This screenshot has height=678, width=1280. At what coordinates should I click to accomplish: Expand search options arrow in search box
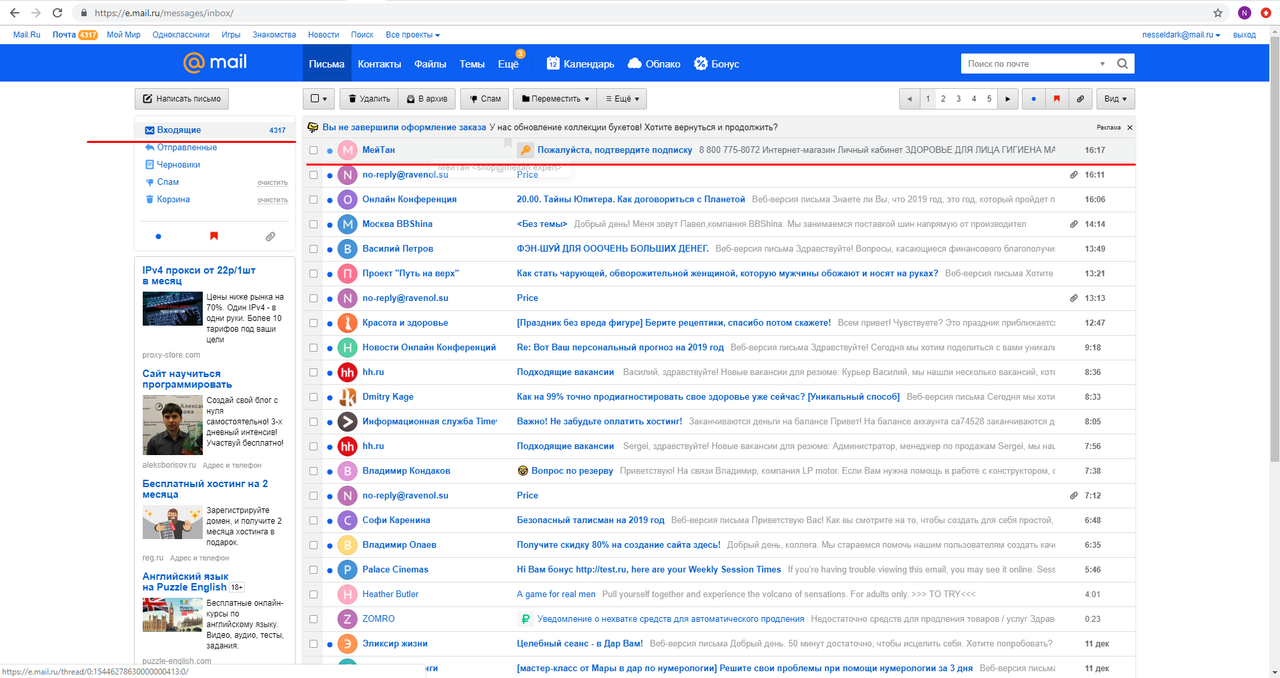[1102, 64]
